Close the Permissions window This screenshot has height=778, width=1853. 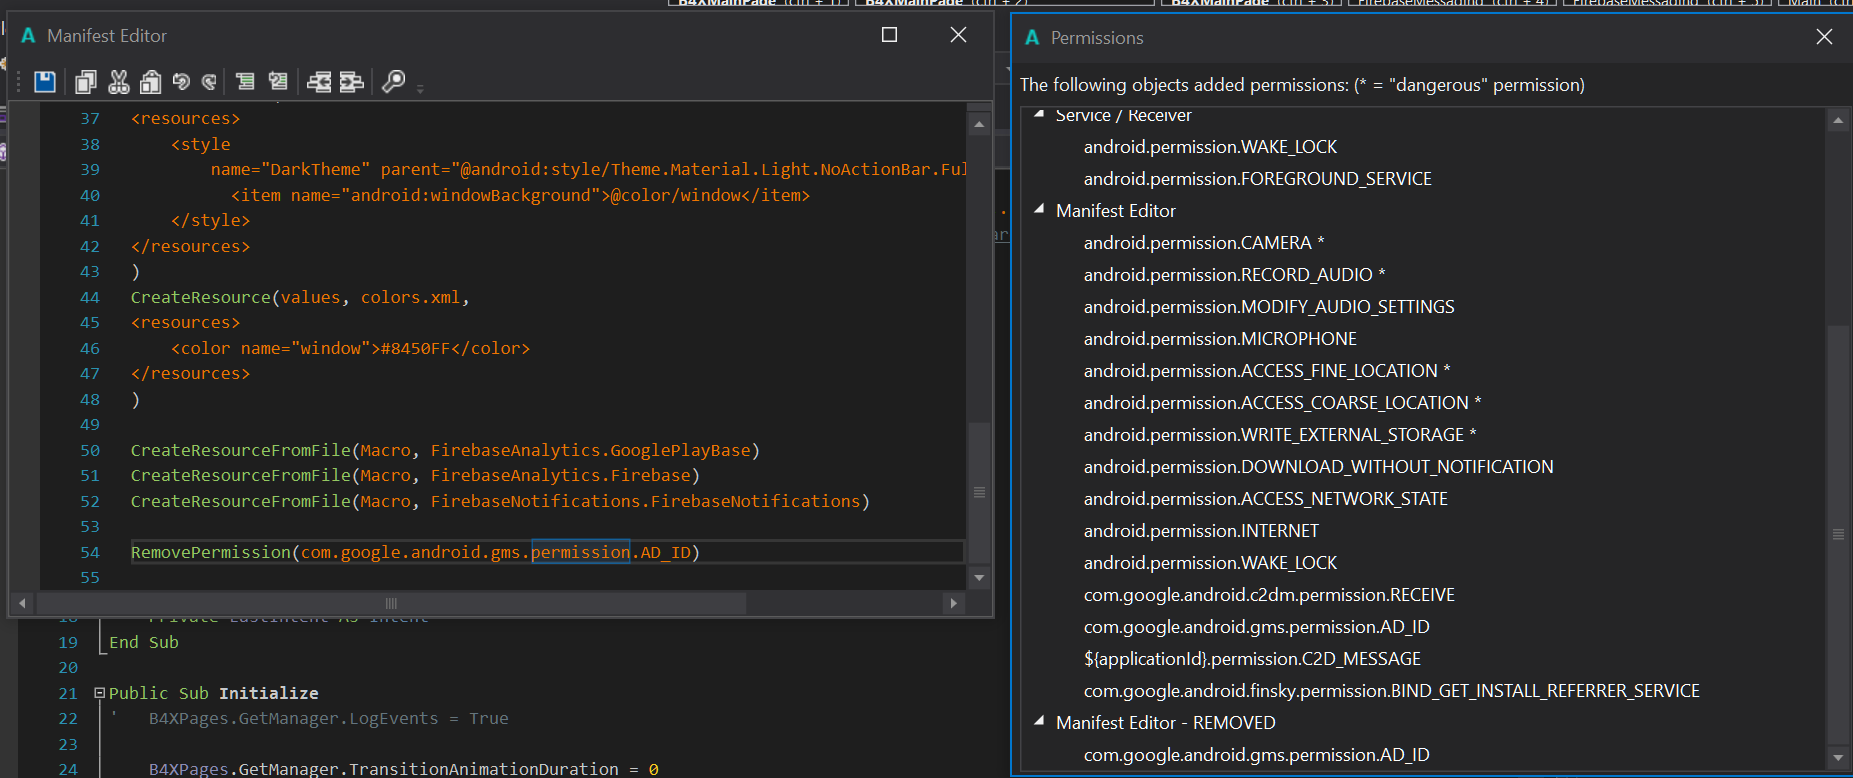click(x=1824, y=37)
